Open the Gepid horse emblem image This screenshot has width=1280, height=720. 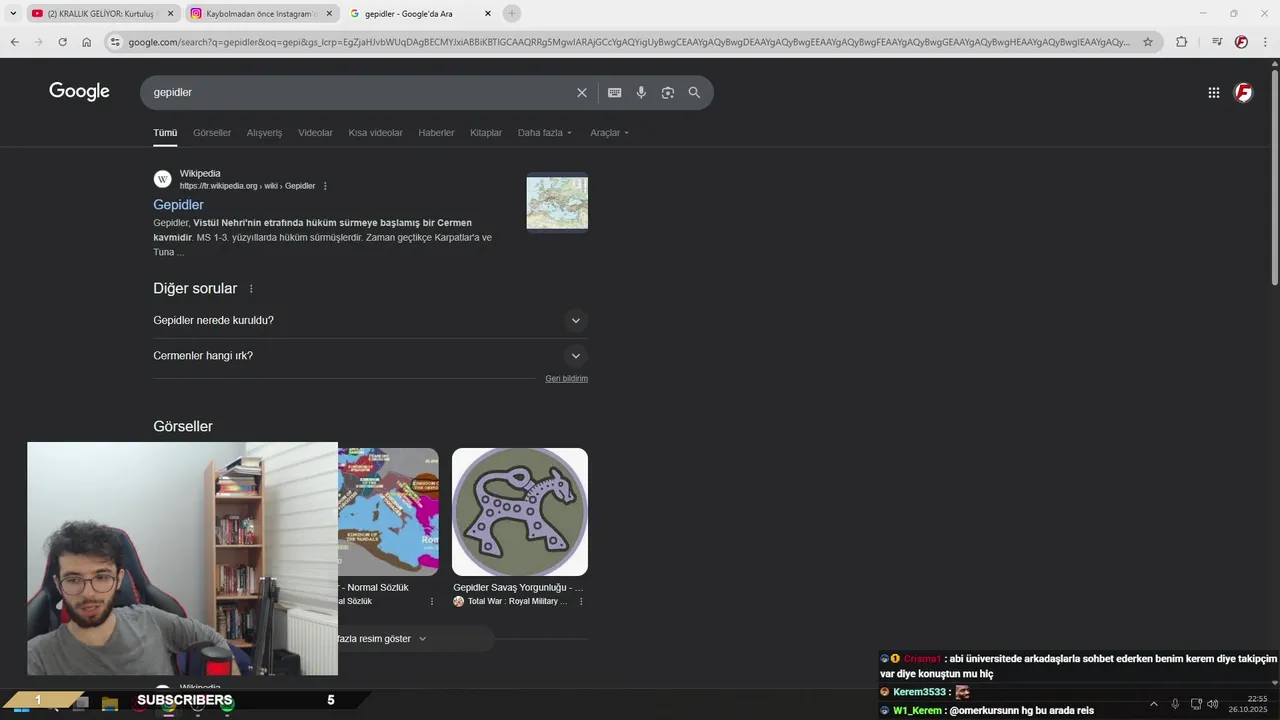coord(520,512)
